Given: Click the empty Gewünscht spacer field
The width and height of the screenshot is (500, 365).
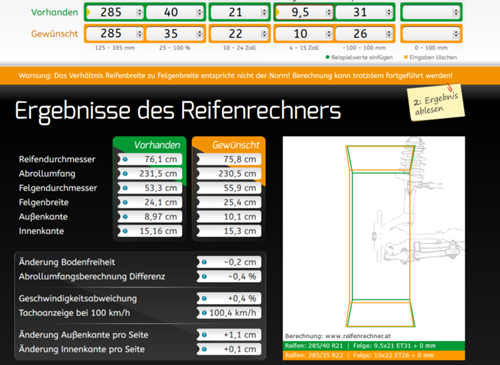Looking at the screenshot, I should pos(431,34).
